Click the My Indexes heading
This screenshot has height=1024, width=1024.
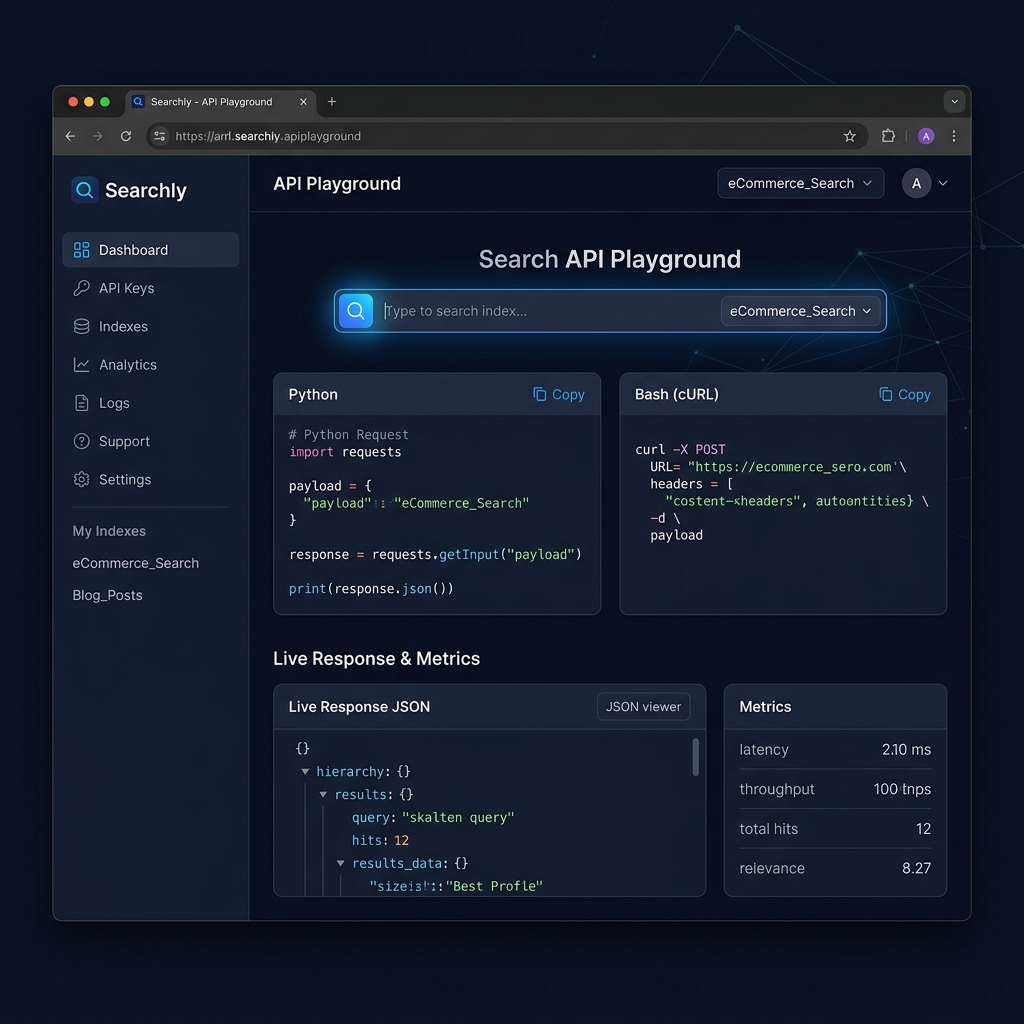click(109, 531)
